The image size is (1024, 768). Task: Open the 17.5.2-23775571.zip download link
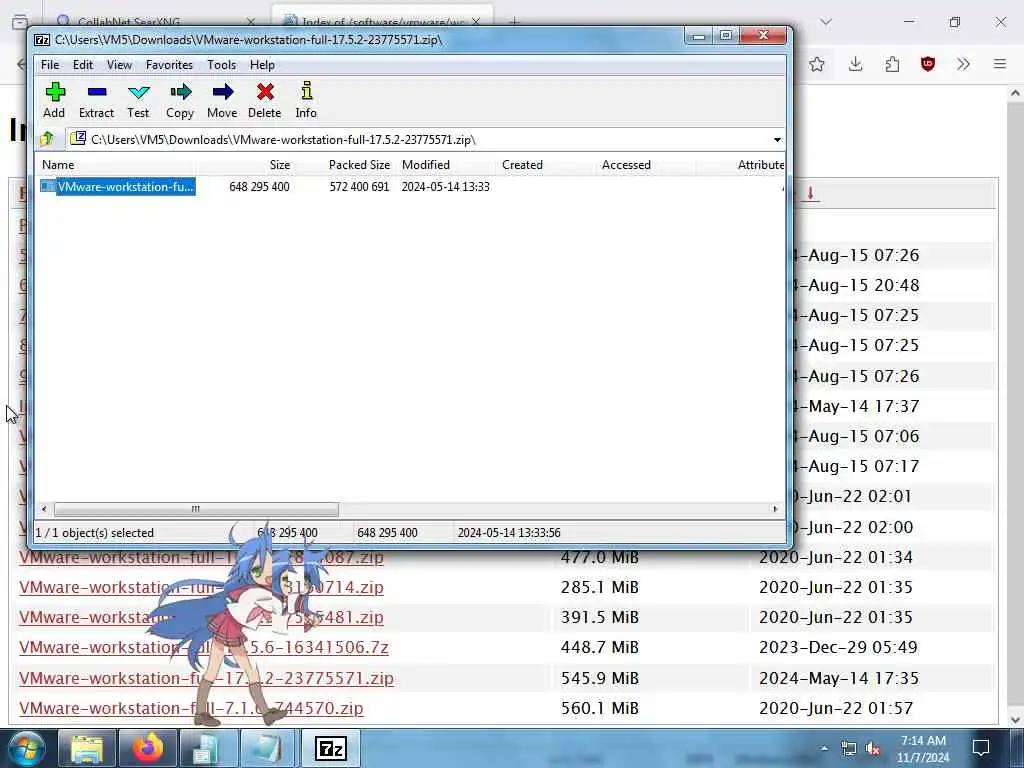click(206, 678)
